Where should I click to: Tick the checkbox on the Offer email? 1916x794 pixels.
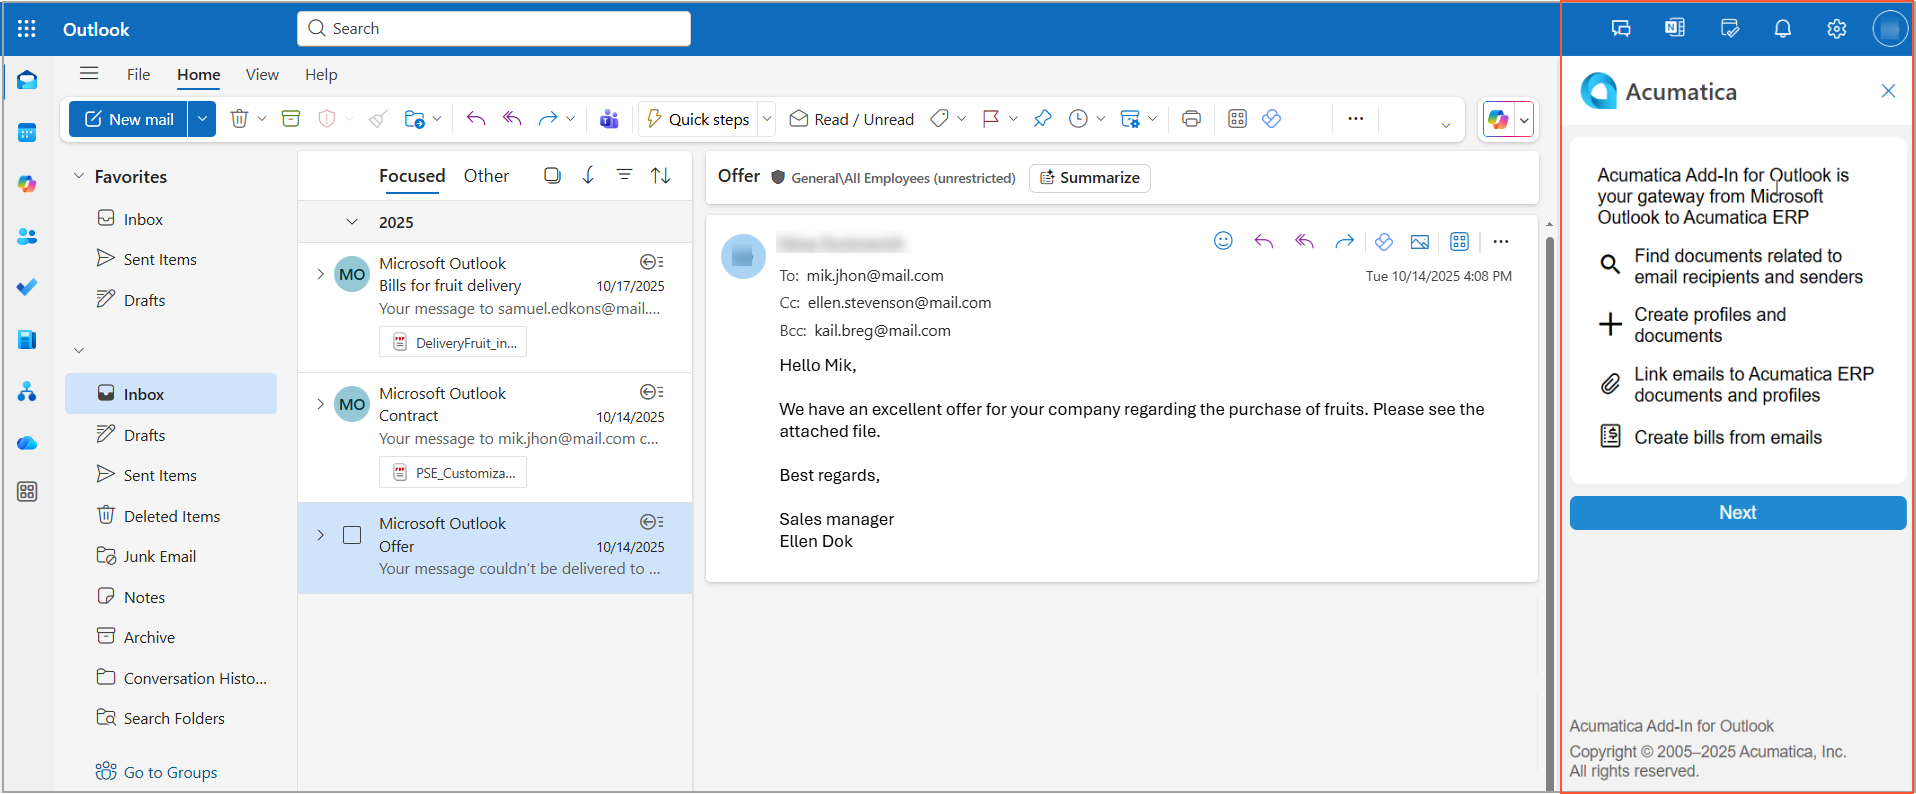[x=352, y=535]
